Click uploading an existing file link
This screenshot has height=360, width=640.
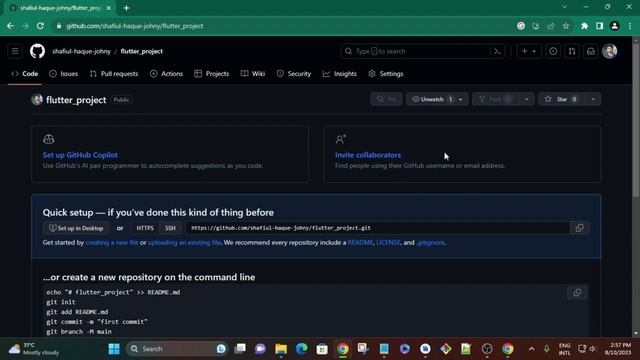(x=184, y=242)
